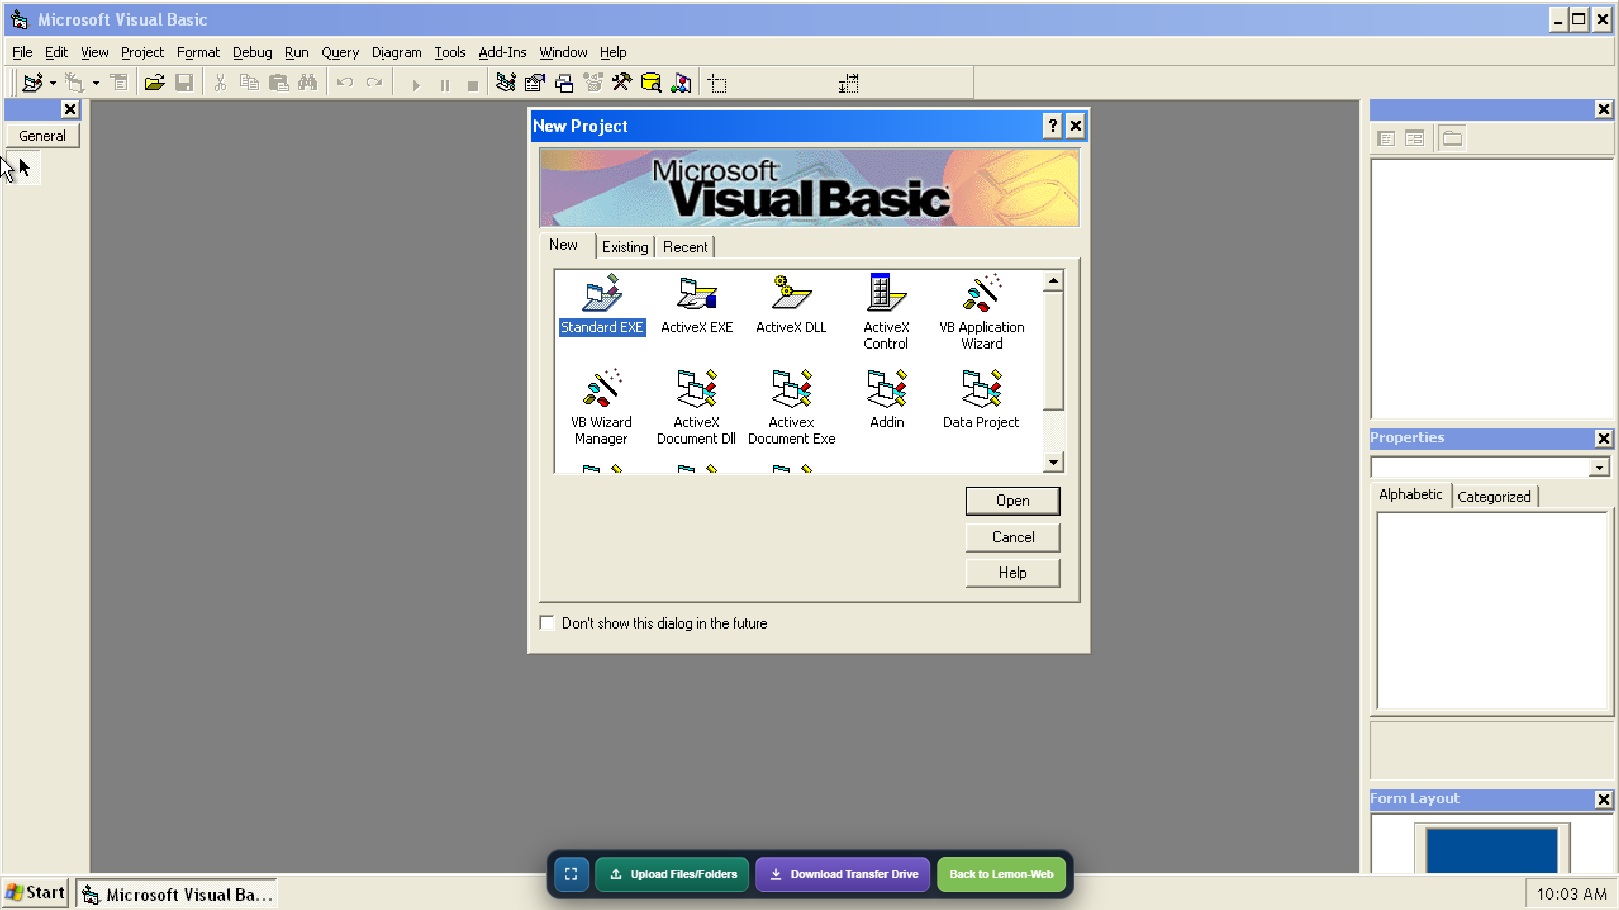Open the Visual Component Manager icon

681,83
